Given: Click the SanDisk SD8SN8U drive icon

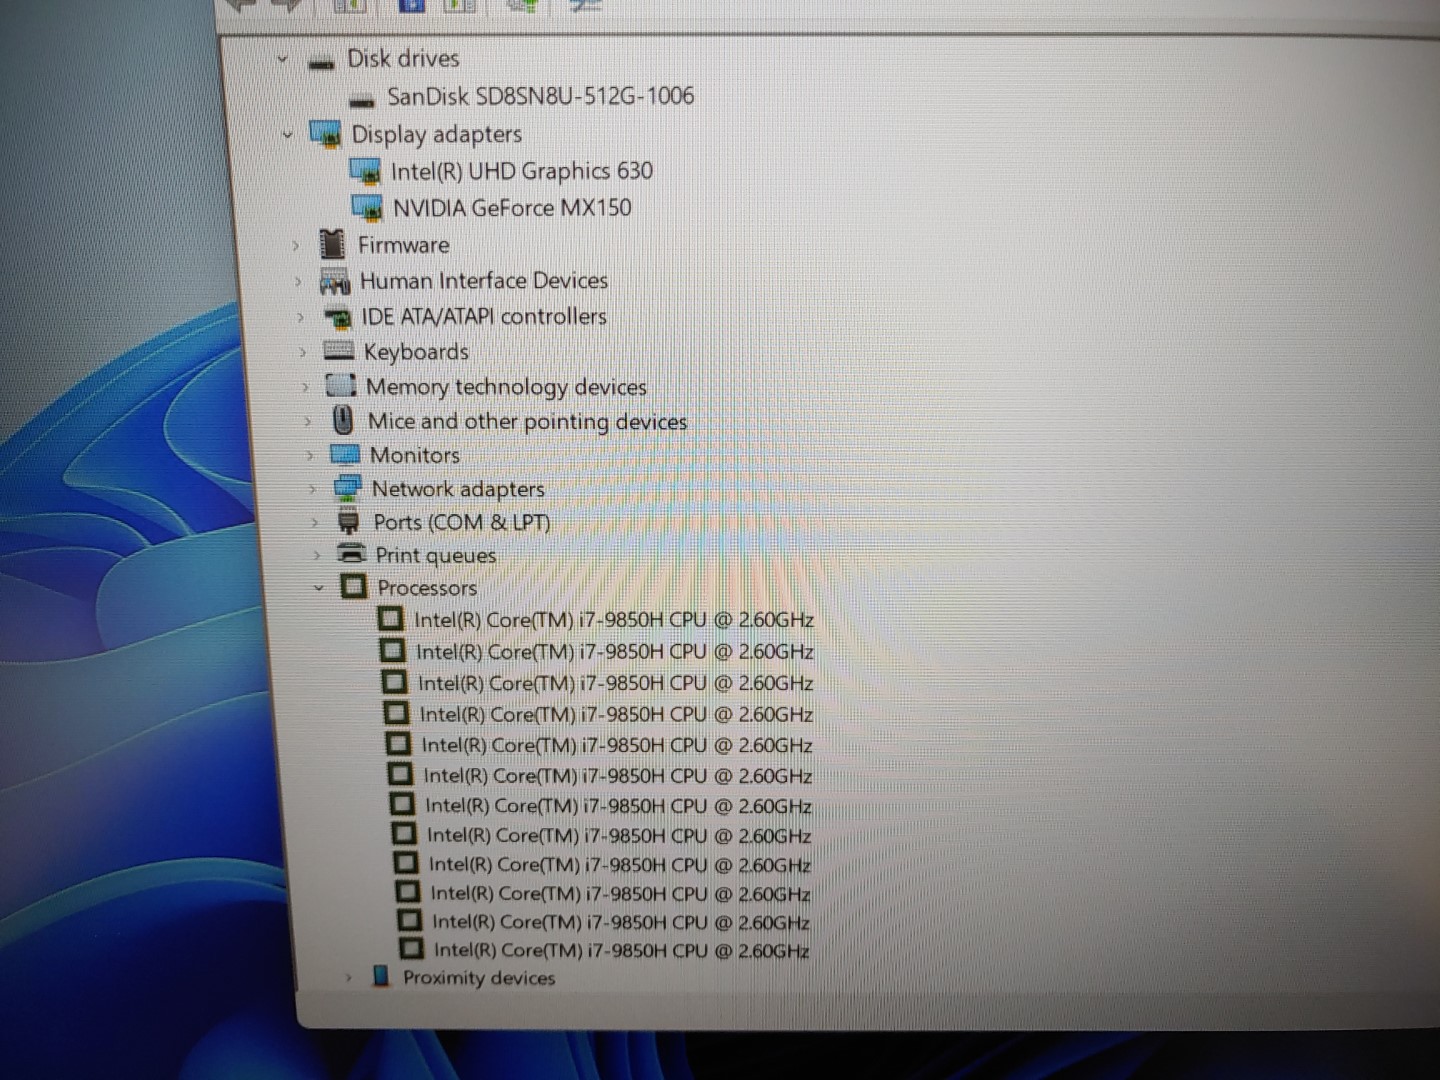Looking at the screenshot, I should pyautogui.click(x=362, y=100).
